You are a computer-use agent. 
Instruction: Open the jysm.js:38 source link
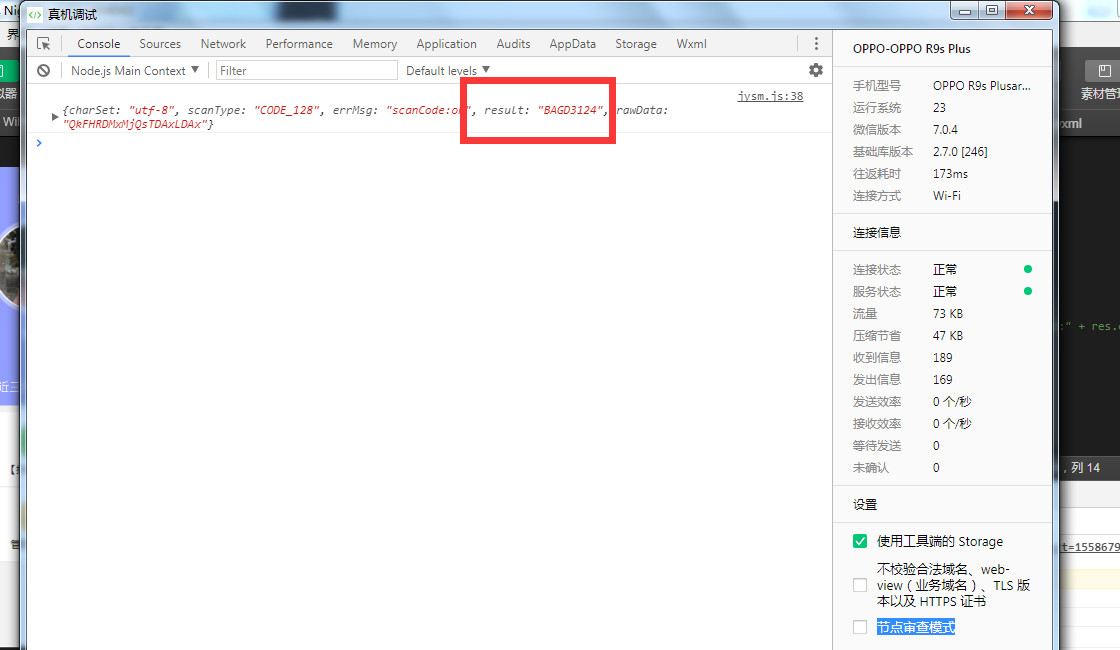point(770,96)
